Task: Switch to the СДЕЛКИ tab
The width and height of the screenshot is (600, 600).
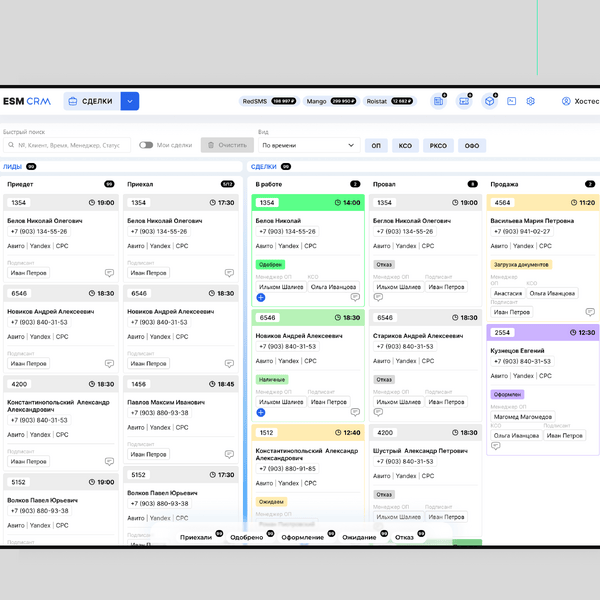Action: click(264, 166)
